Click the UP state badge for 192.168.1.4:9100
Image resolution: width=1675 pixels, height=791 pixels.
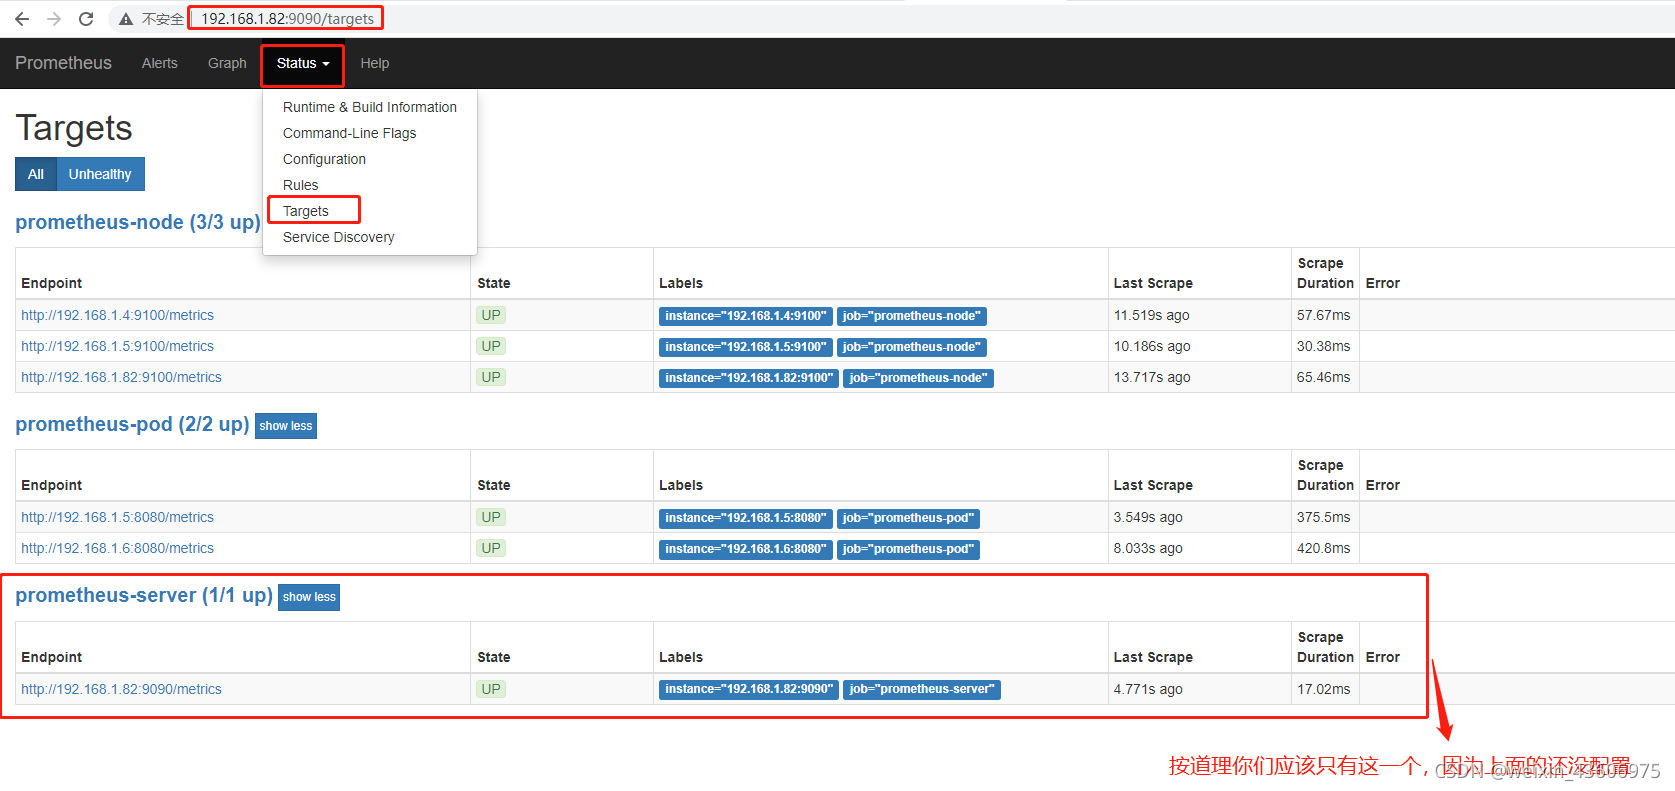pos(491,315)
